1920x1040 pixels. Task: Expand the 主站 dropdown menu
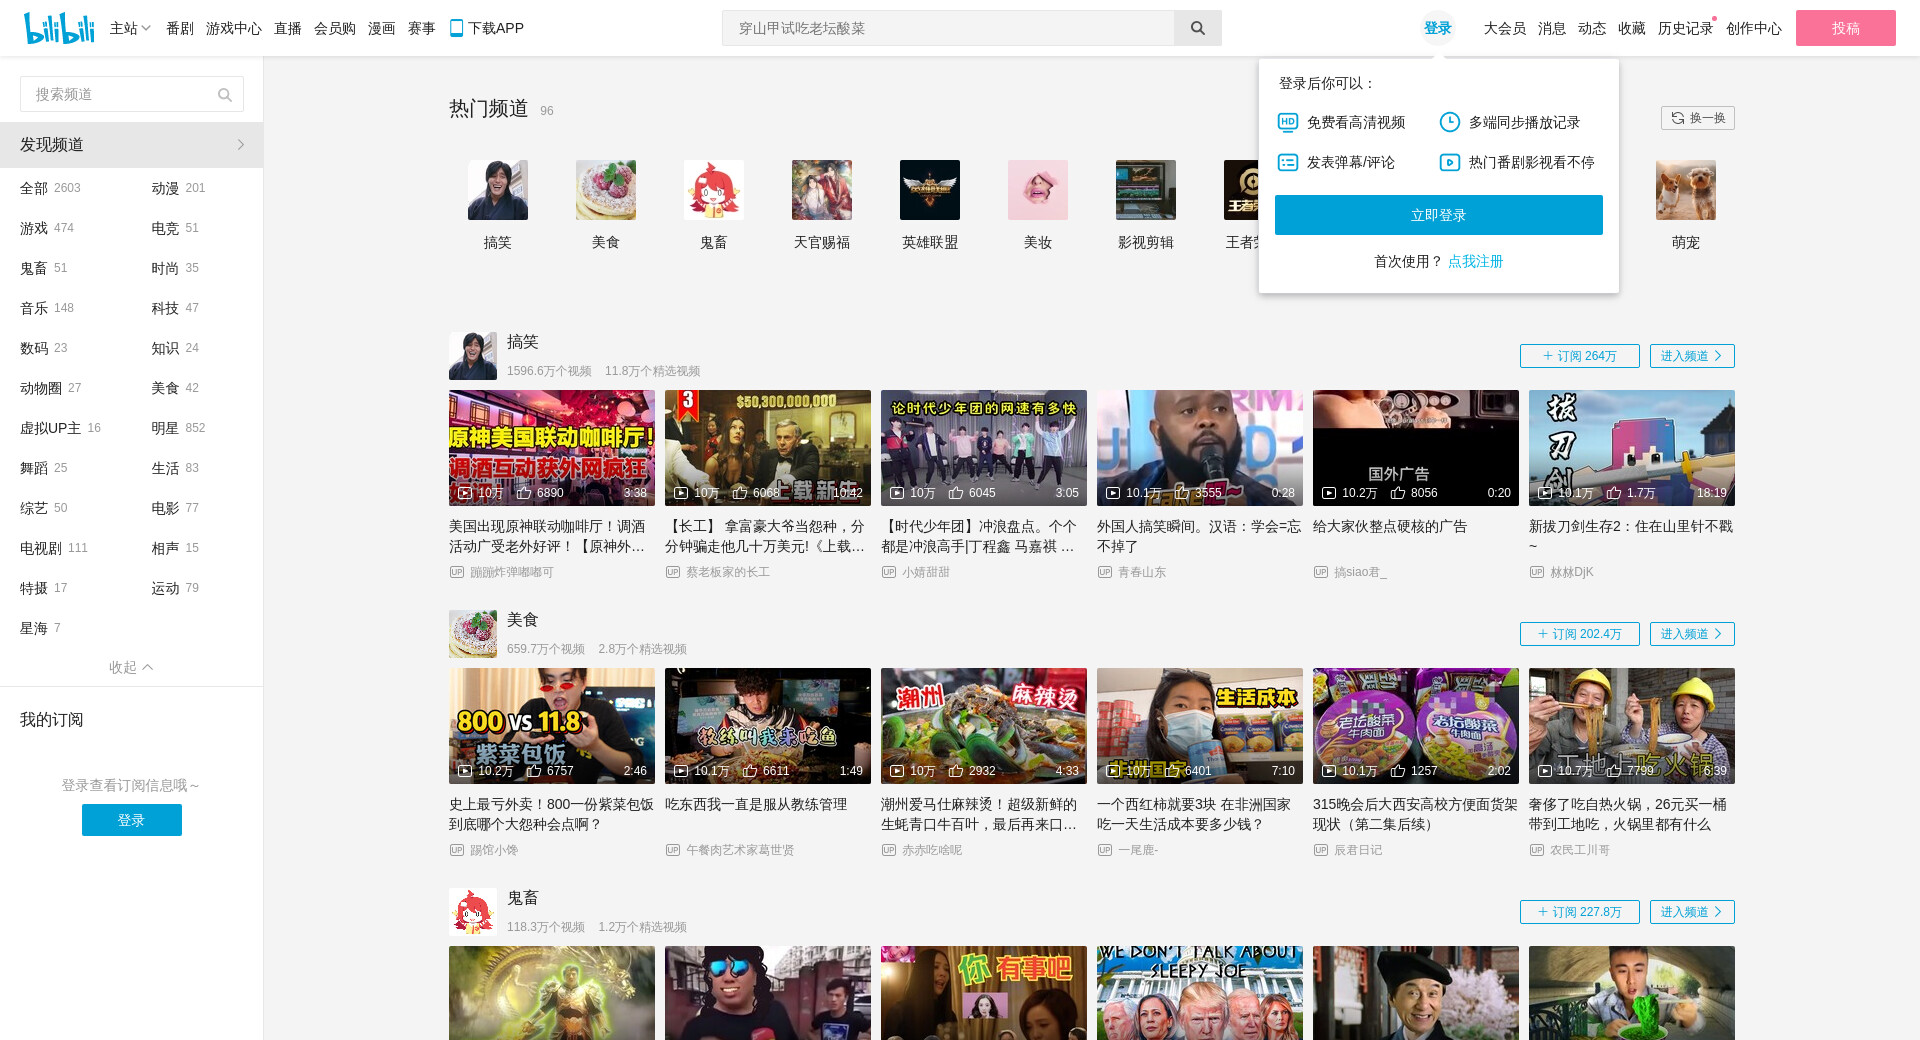coord(130,28)
